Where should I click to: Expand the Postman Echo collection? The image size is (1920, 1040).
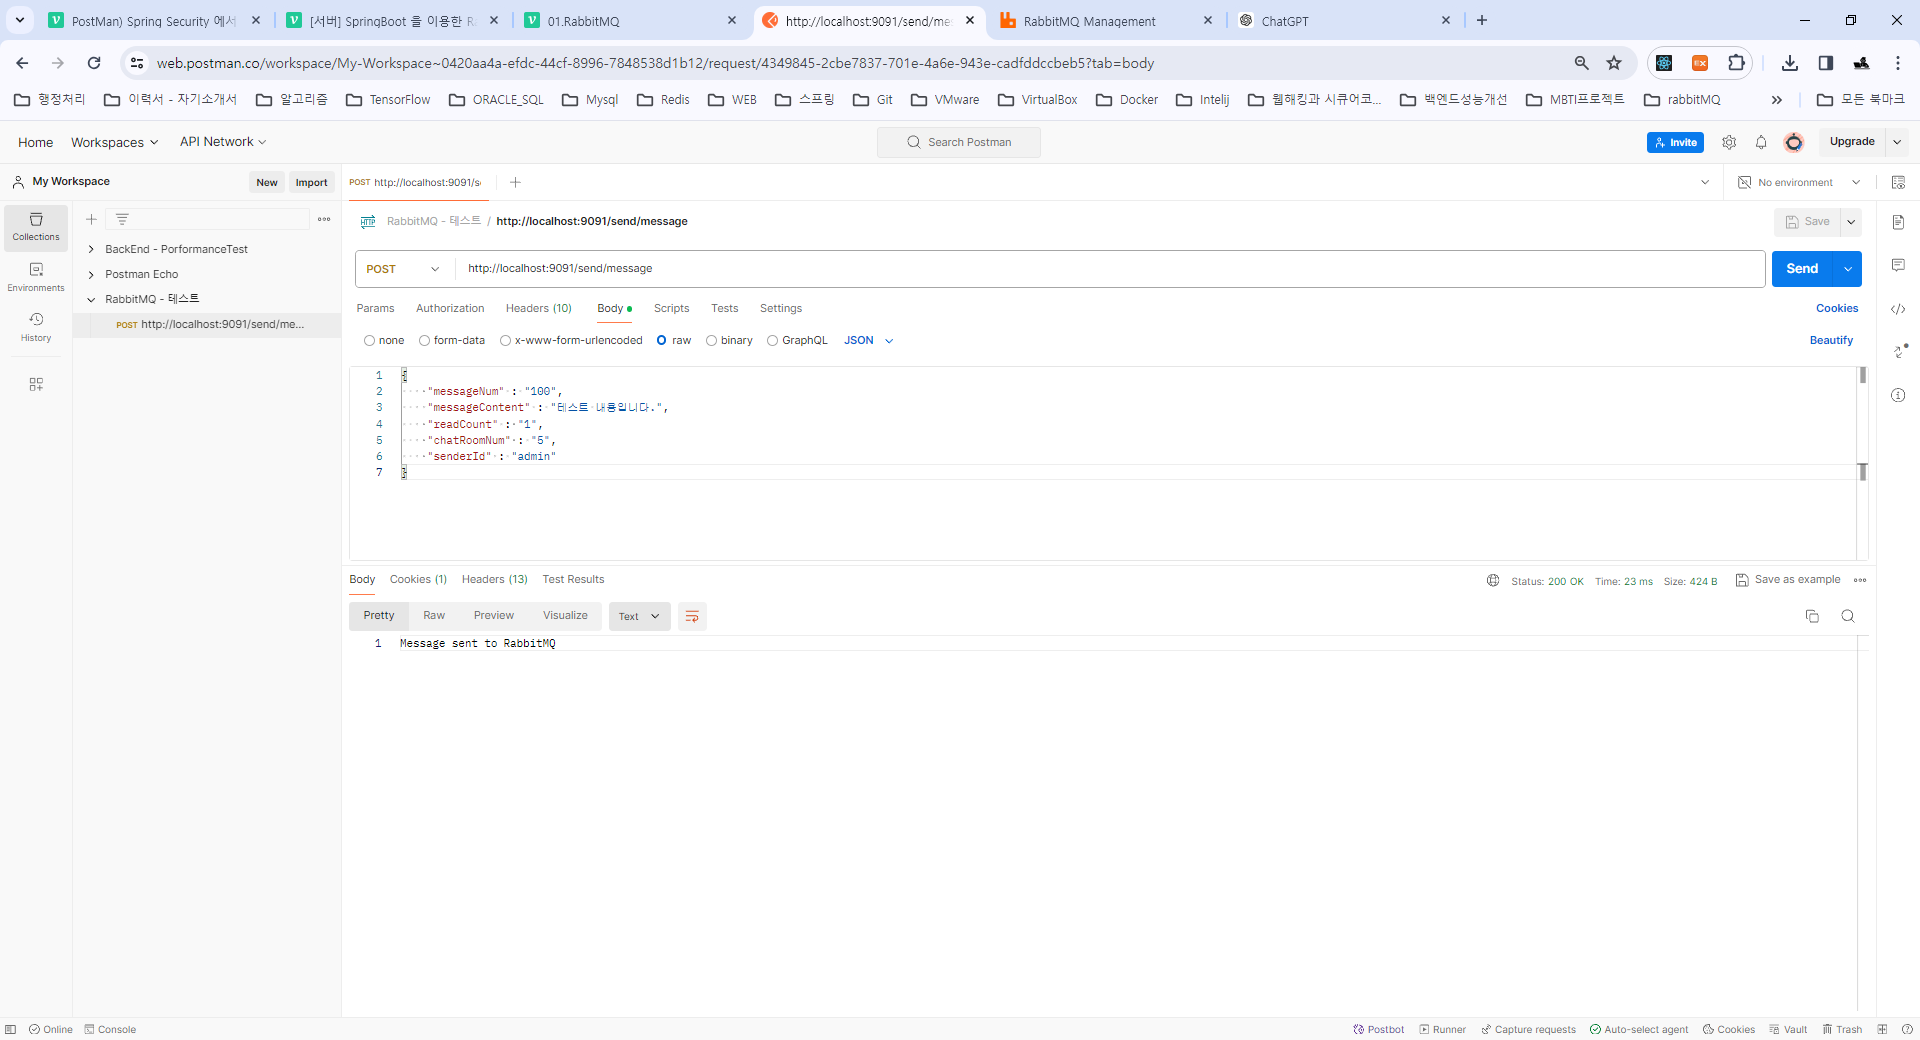point(91,274)
